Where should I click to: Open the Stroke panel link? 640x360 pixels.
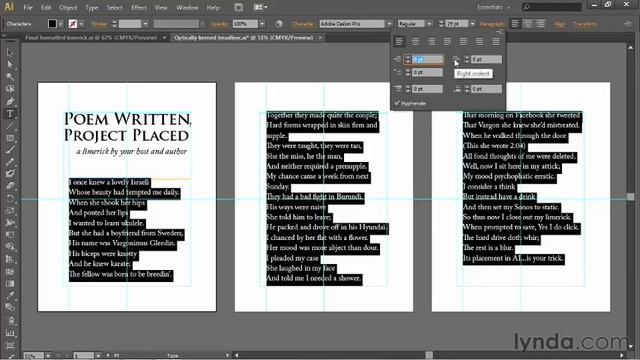[x=99, y=24]
